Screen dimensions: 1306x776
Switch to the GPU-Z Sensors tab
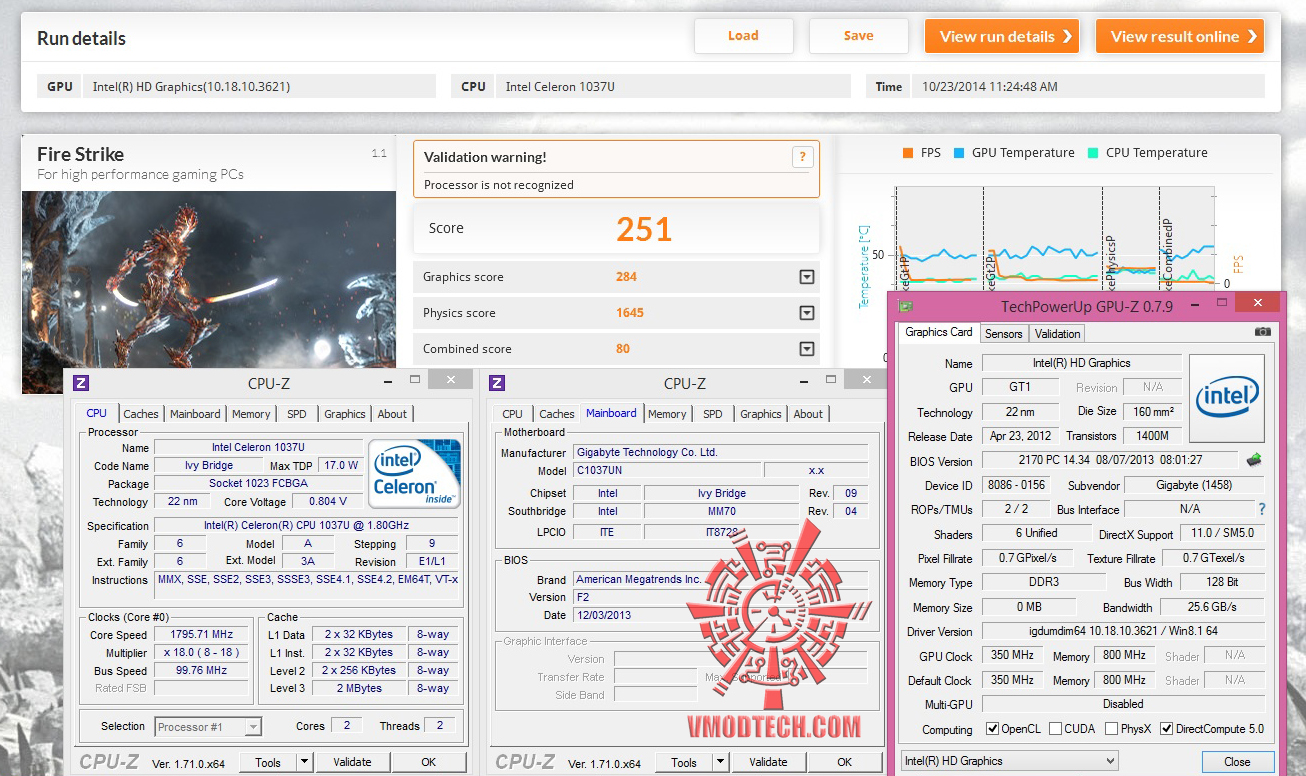point(1003,334)
